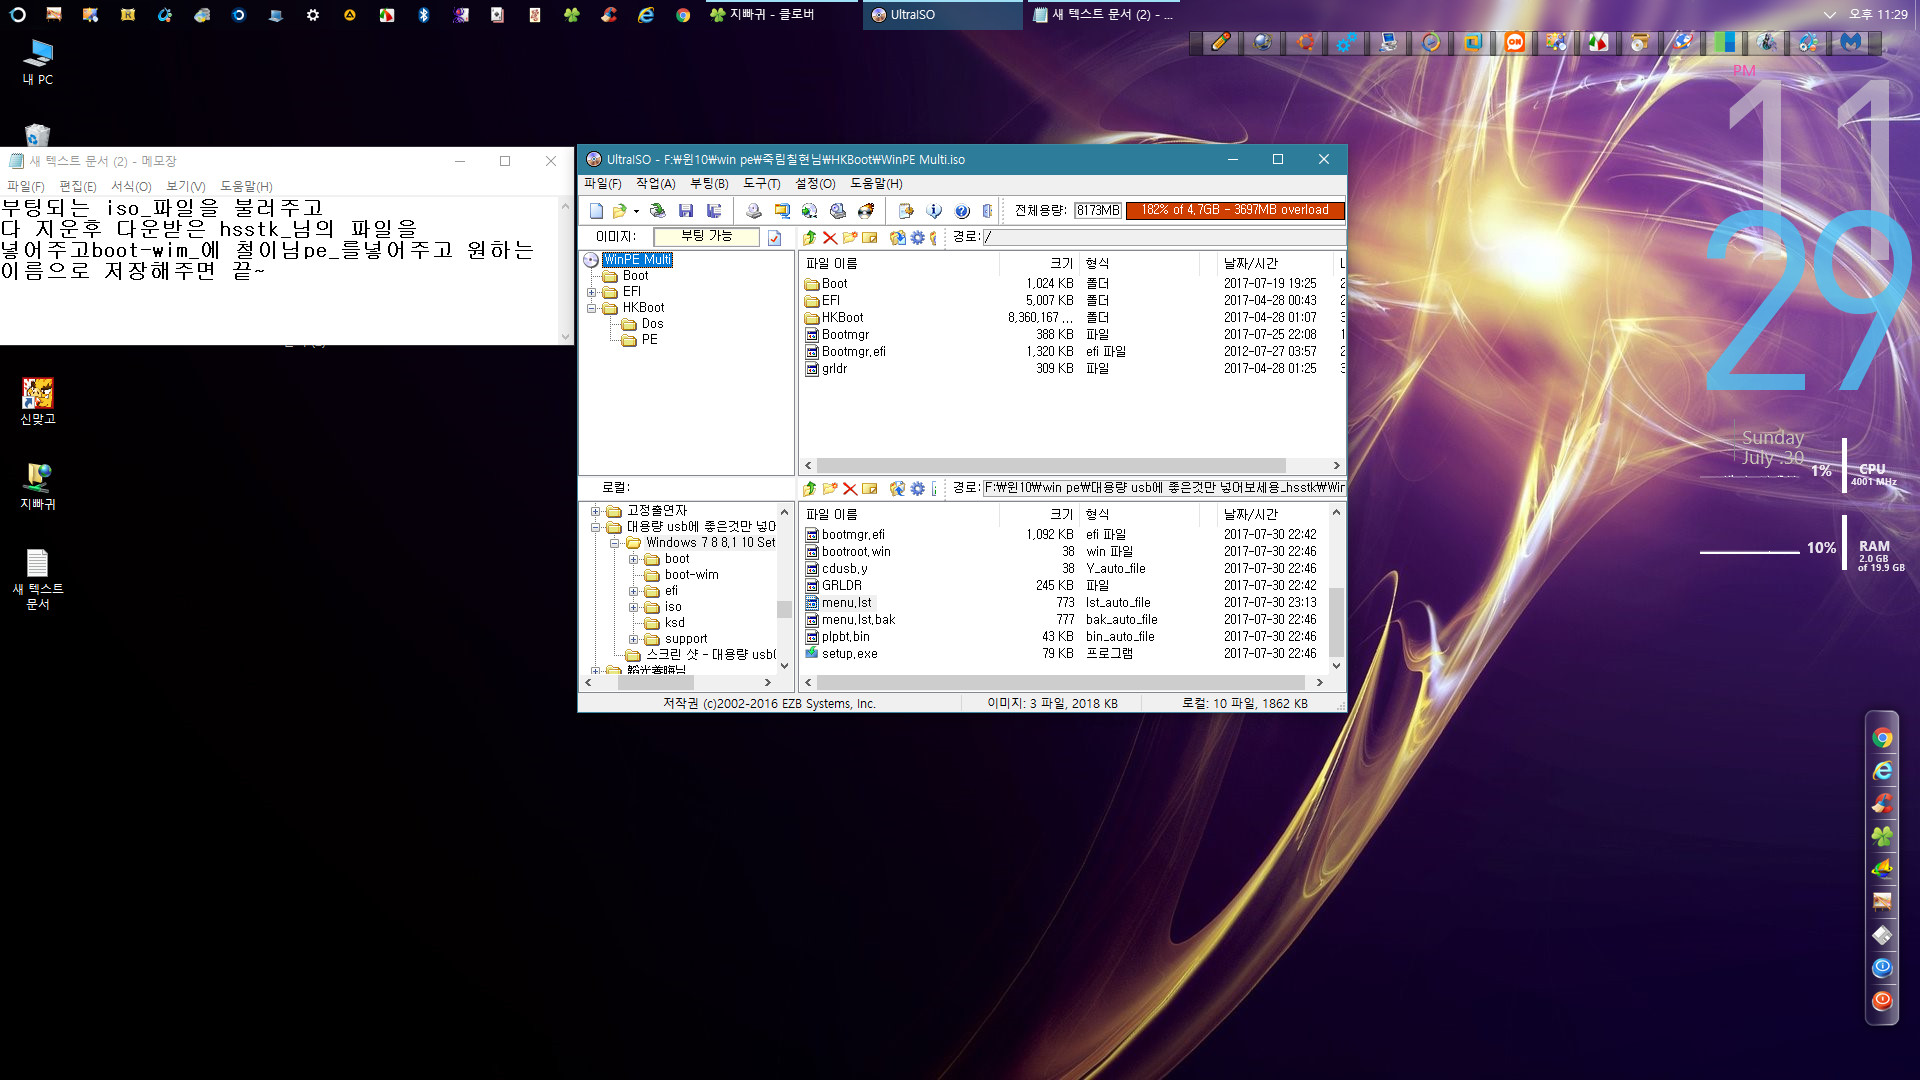Image resolution: width=1920 pixels, height=1080 pixels.
Task: Open the 설정(O) menu in UltraISO
Action: coord(815,184)
